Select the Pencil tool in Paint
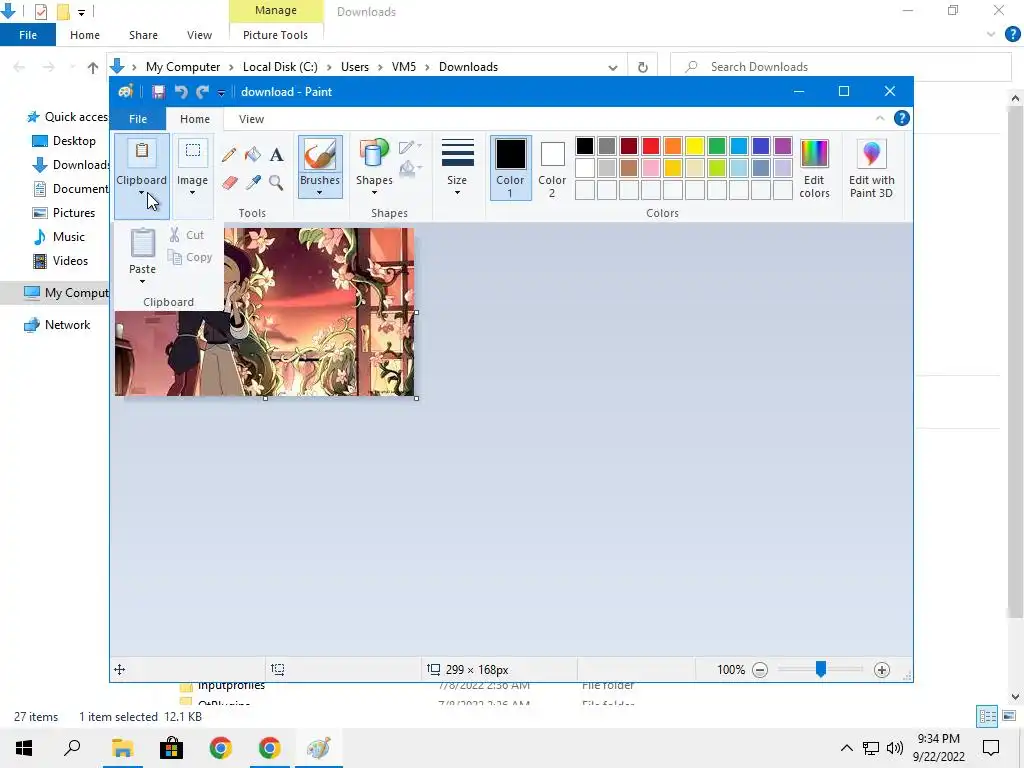This screenshot has width=1024, height=768. click(229, 155)
